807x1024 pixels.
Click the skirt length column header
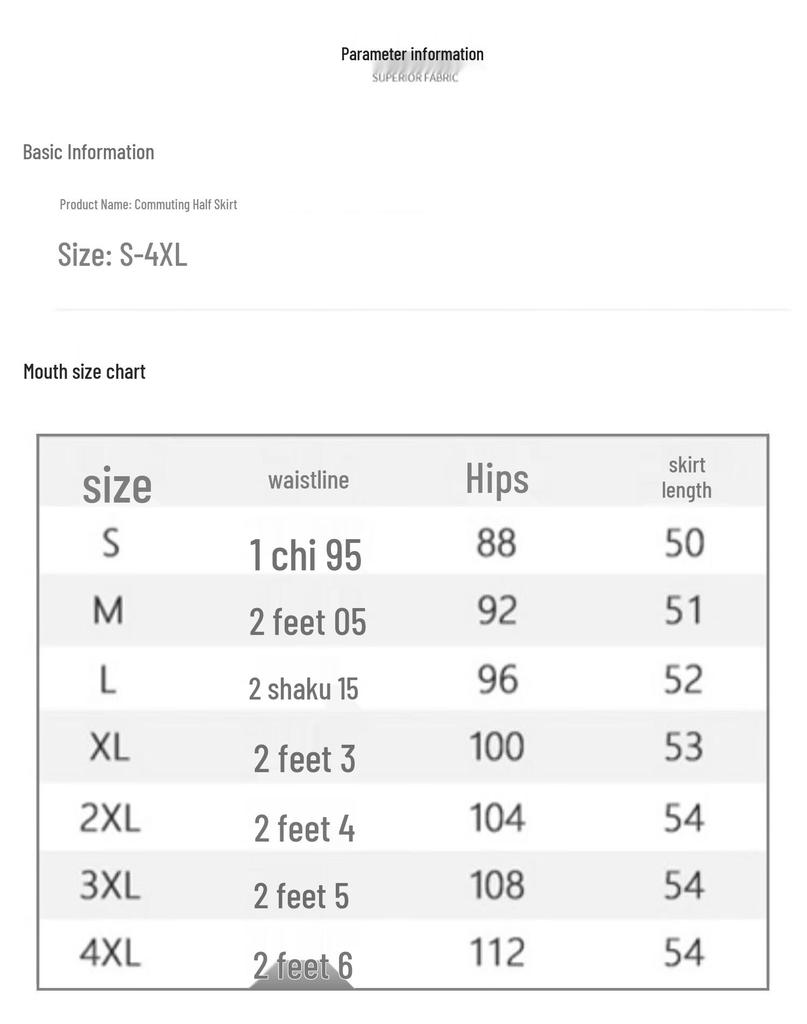(x=686, y=477)
